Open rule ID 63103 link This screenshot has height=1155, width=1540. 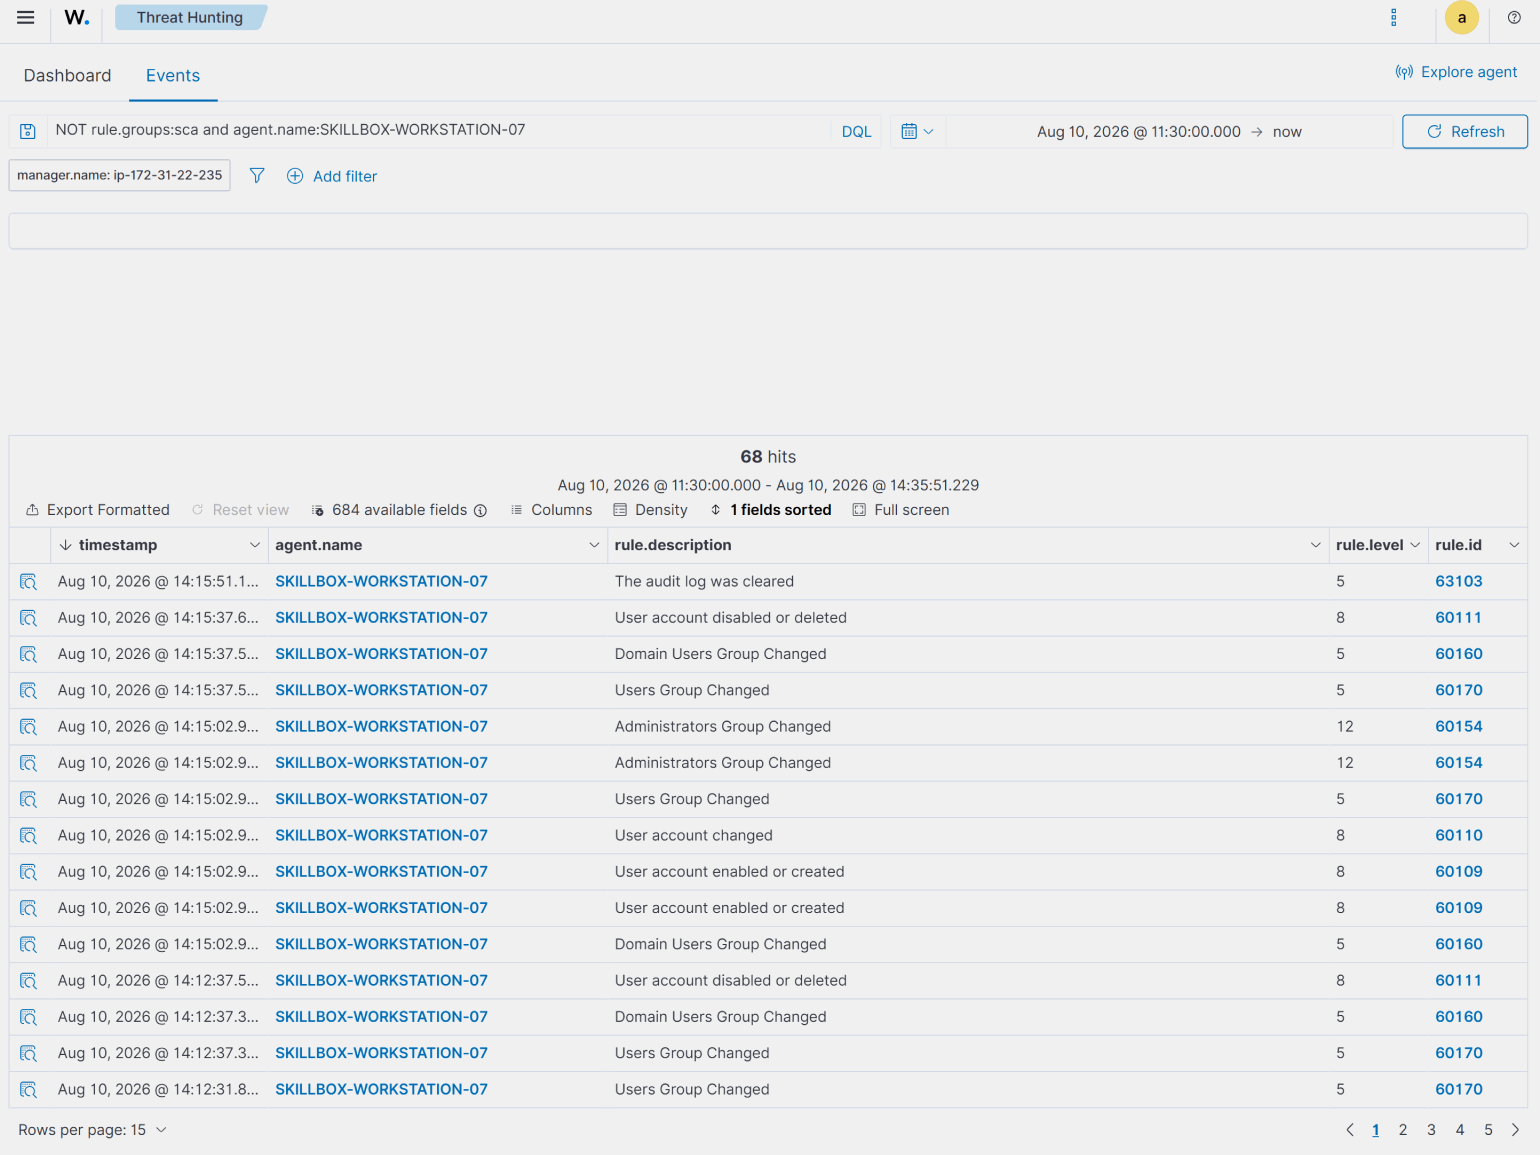(1458, 582)
